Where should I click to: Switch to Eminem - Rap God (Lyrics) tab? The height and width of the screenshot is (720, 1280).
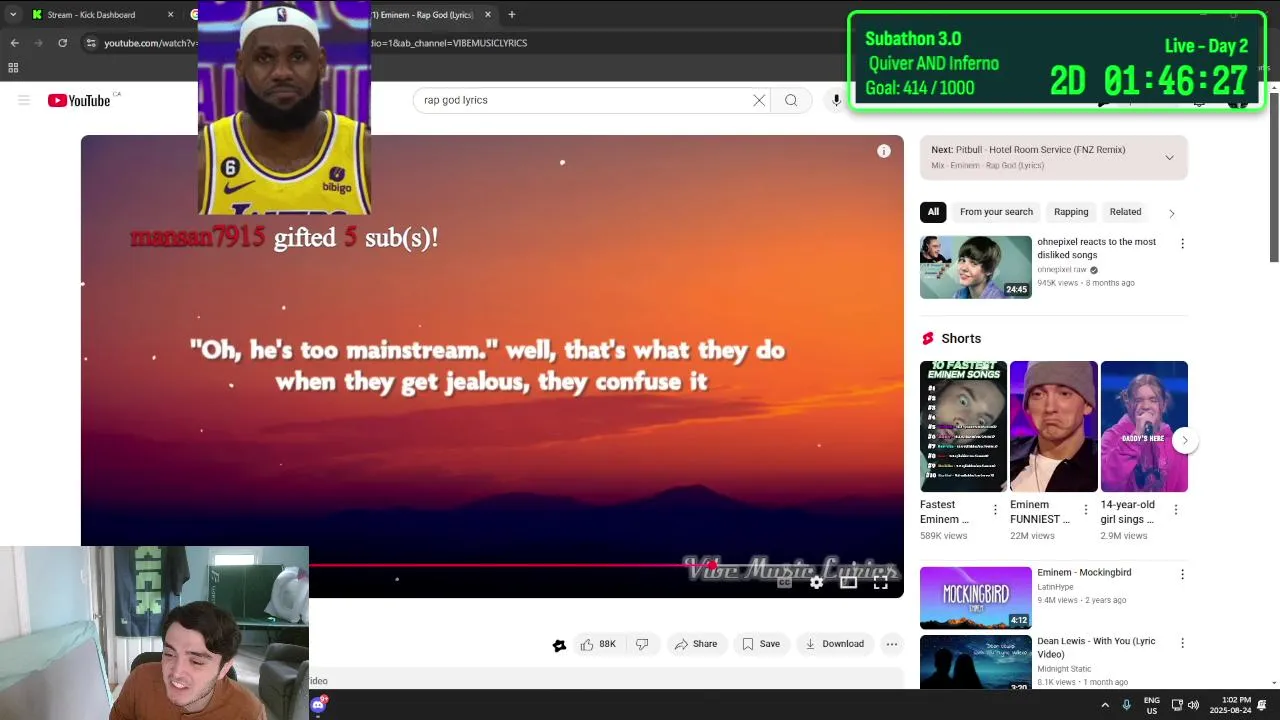[430, 15]
